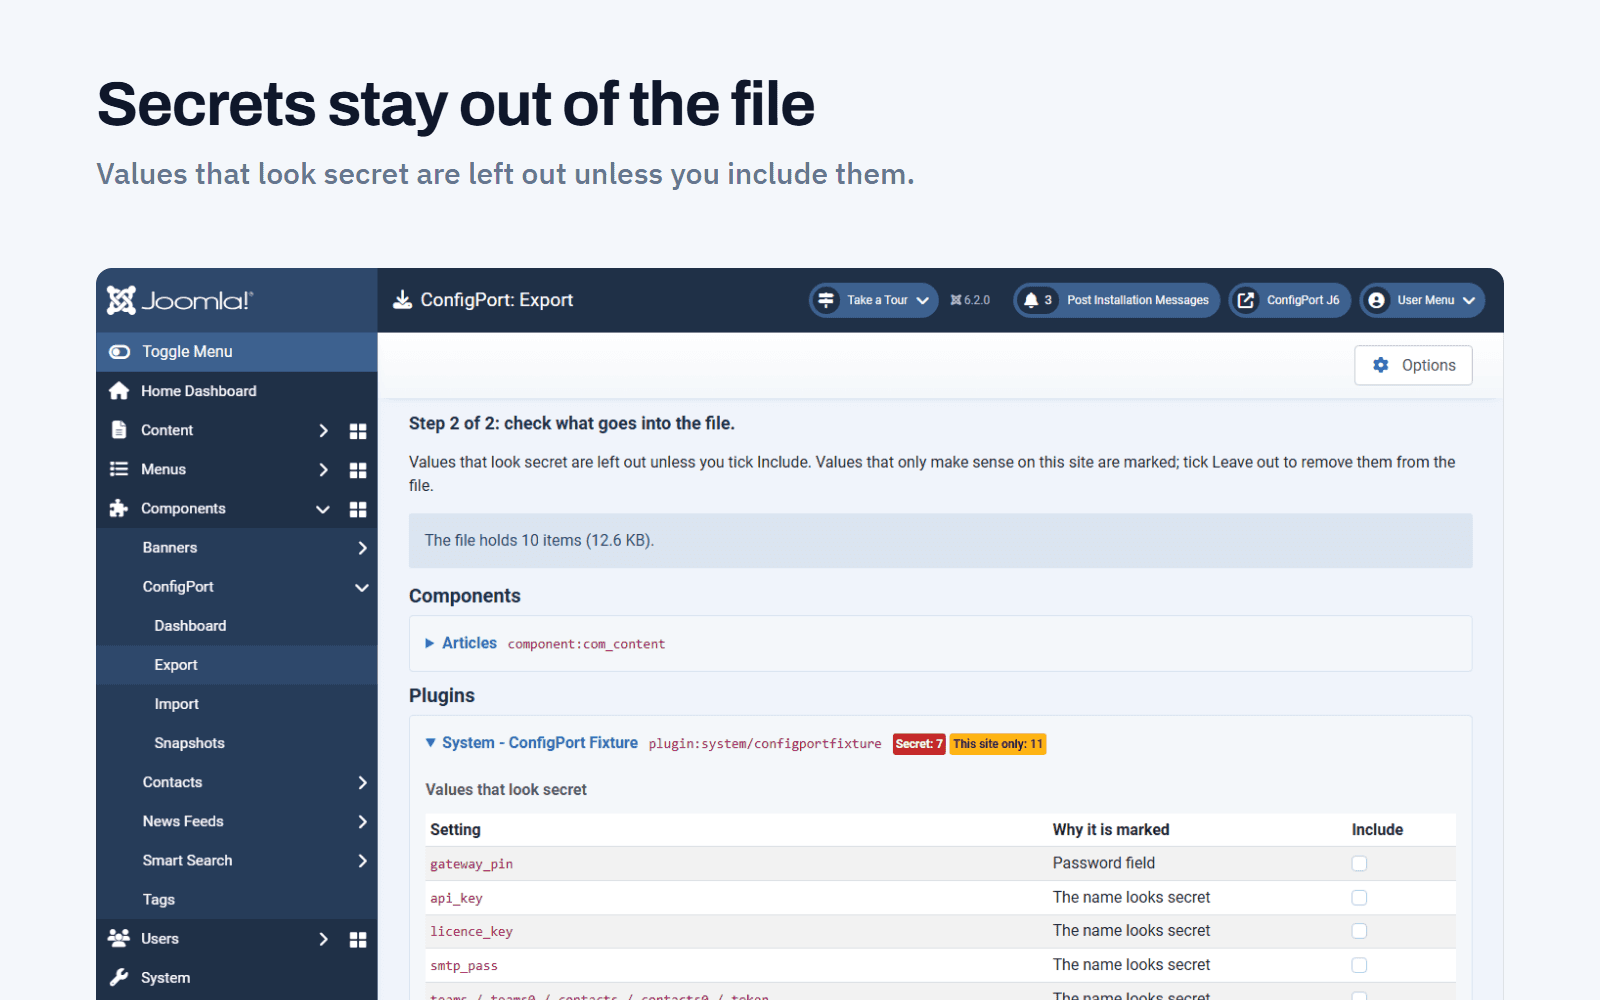Expand the Banners submenu chevron
The height and width of the screenshot is (1000, 1600).
tap(362, 548)
